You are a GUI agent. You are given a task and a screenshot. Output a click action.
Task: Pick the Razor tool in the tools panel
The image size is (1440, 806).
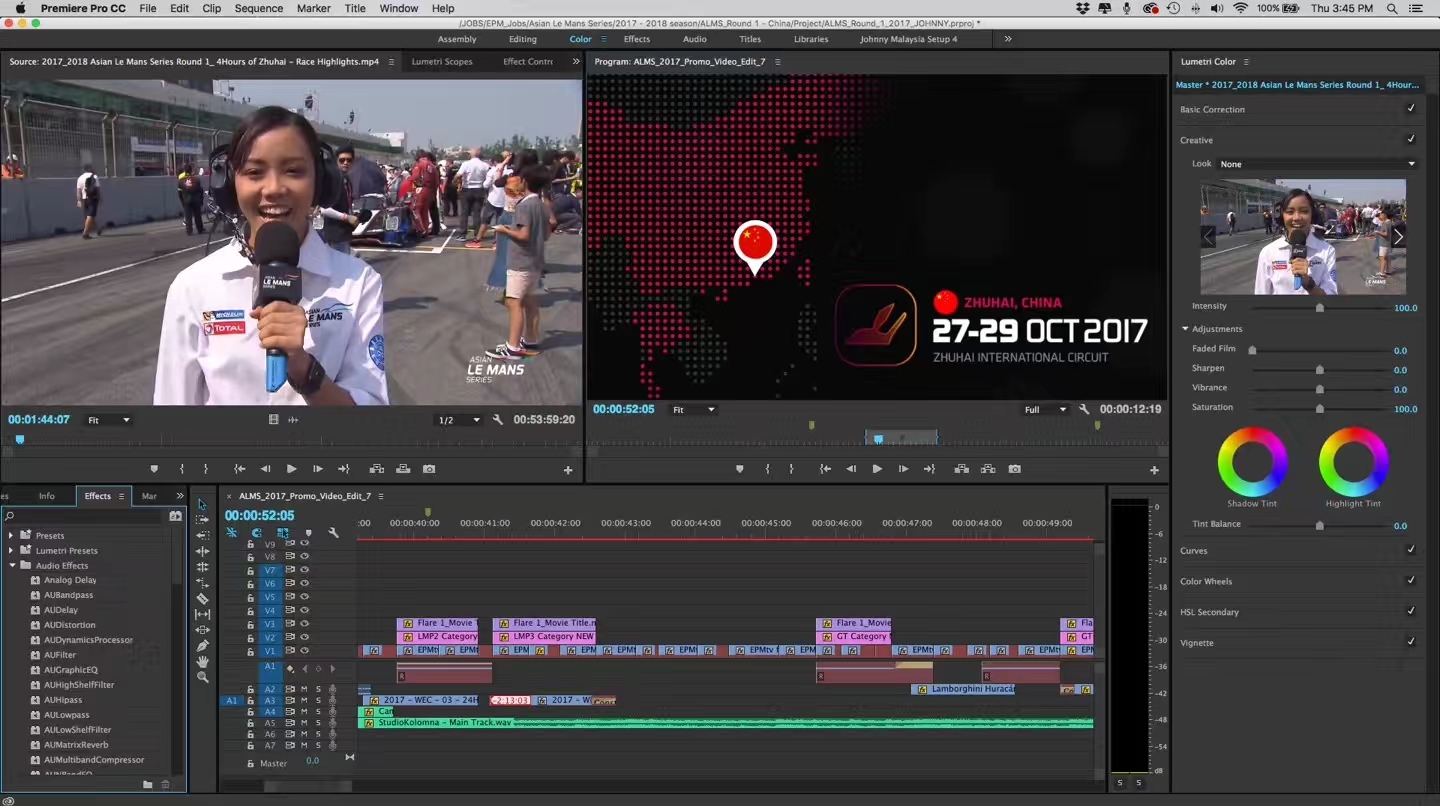pyautogui.click(x=202, y=599)
